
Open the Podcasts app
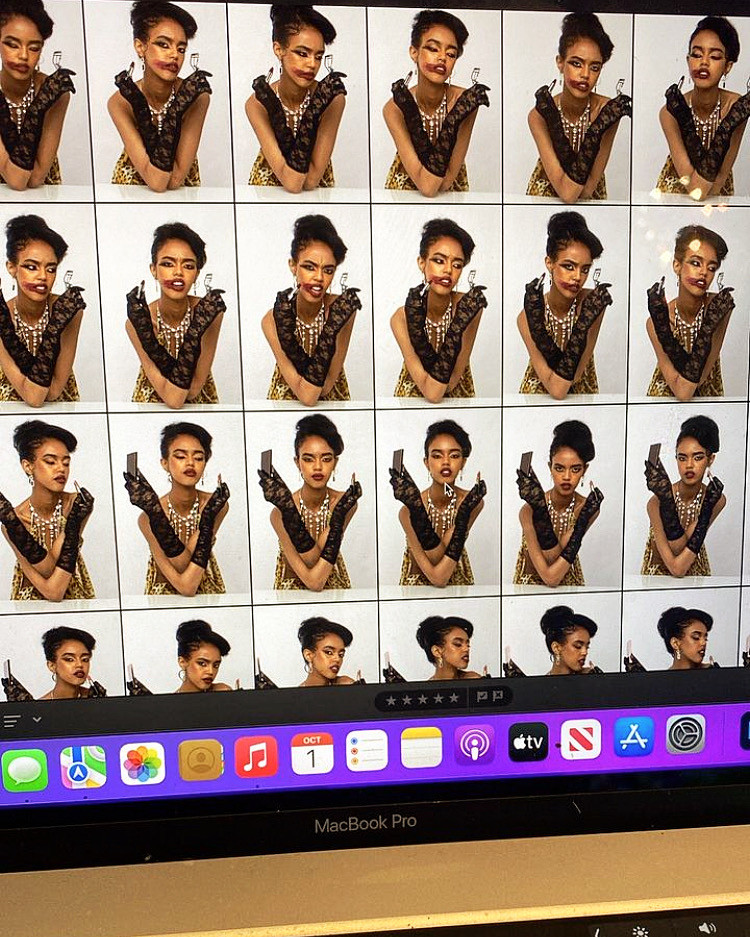point(475,744)
